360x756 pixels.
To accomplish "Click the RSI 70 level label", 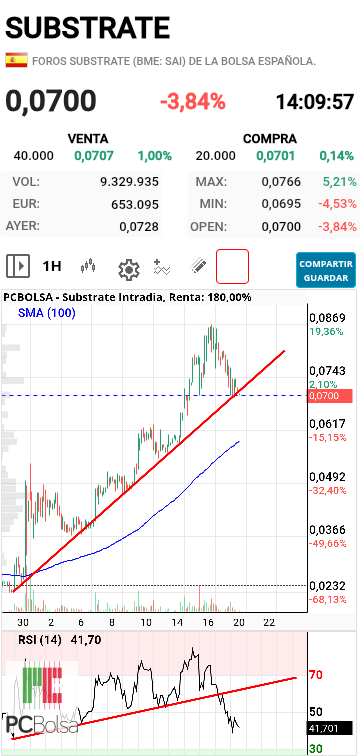I will [x=316, y=675].
